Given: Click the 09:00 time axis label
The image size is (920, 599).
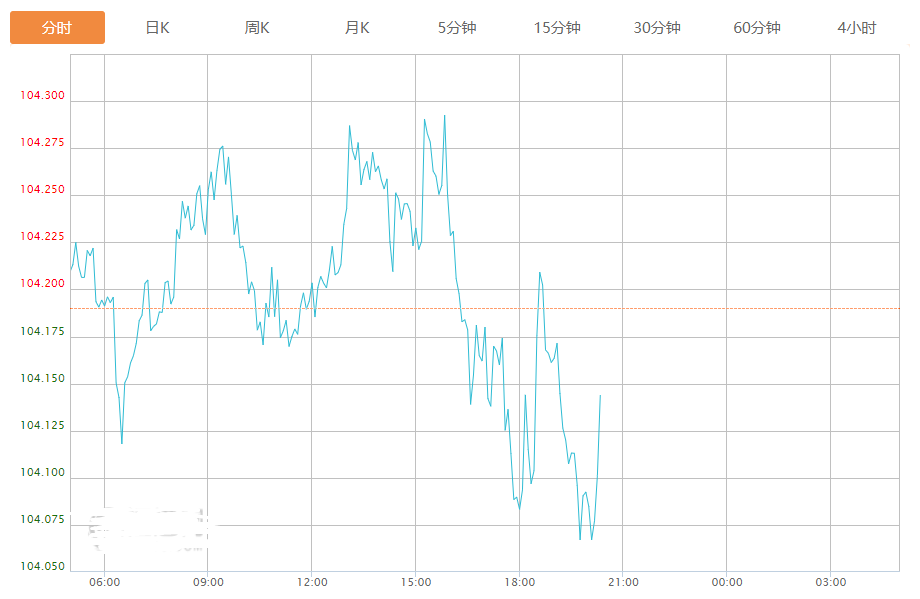Looking at the screenshot, I should (208, 582).
